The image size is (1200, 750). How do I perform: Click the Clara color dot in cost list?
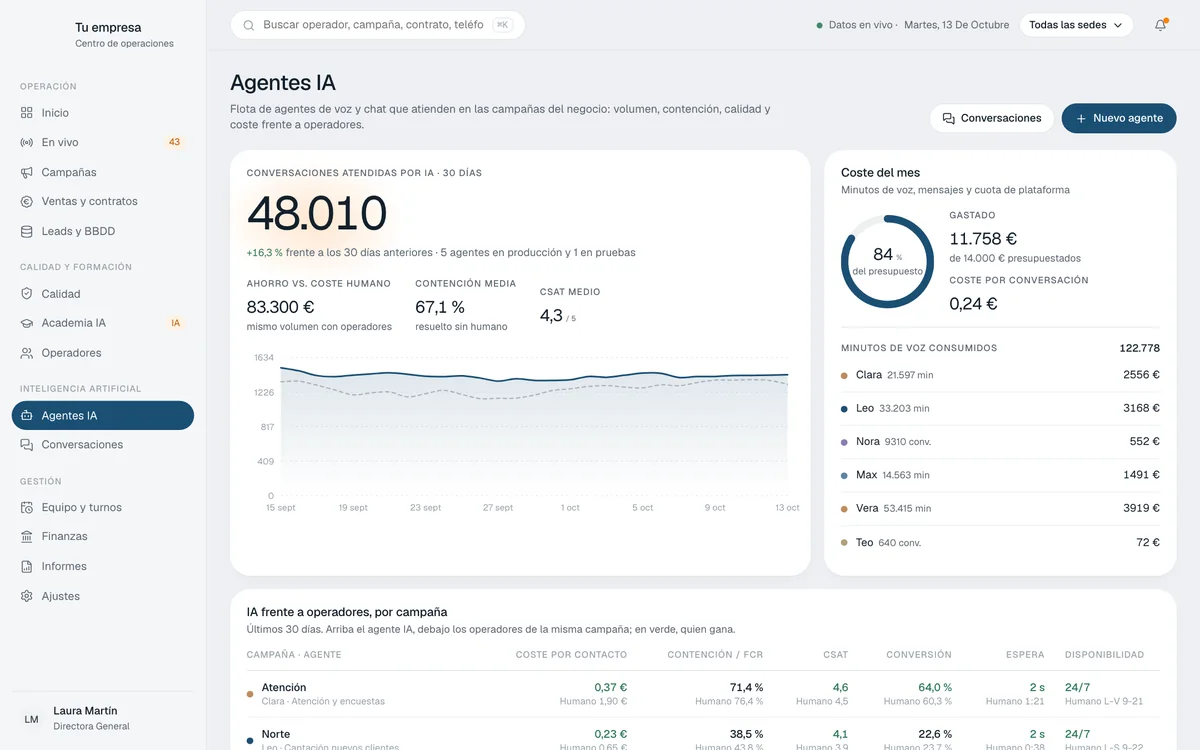click(x=845, y=375)
